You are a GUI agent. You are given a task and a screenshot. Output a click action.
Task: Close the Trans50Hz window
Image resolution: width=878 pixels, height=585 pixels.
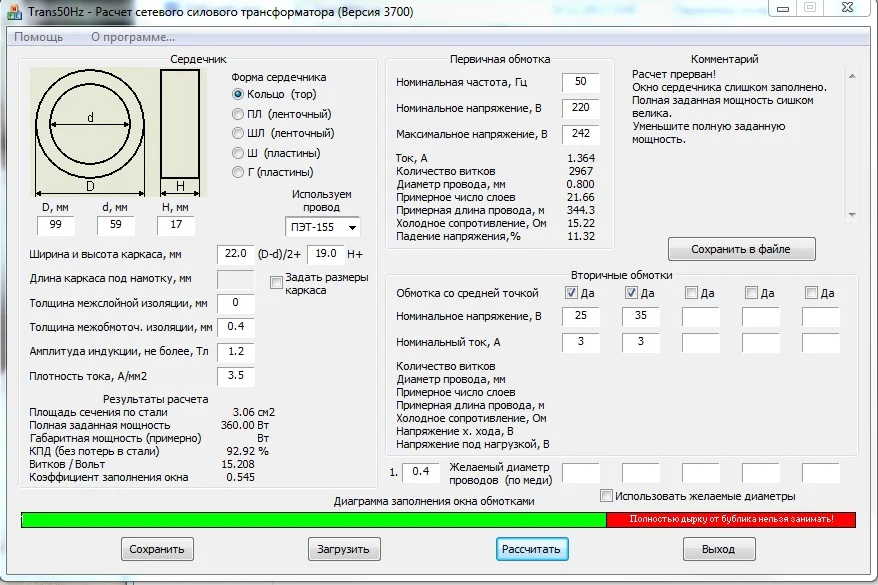847,8
